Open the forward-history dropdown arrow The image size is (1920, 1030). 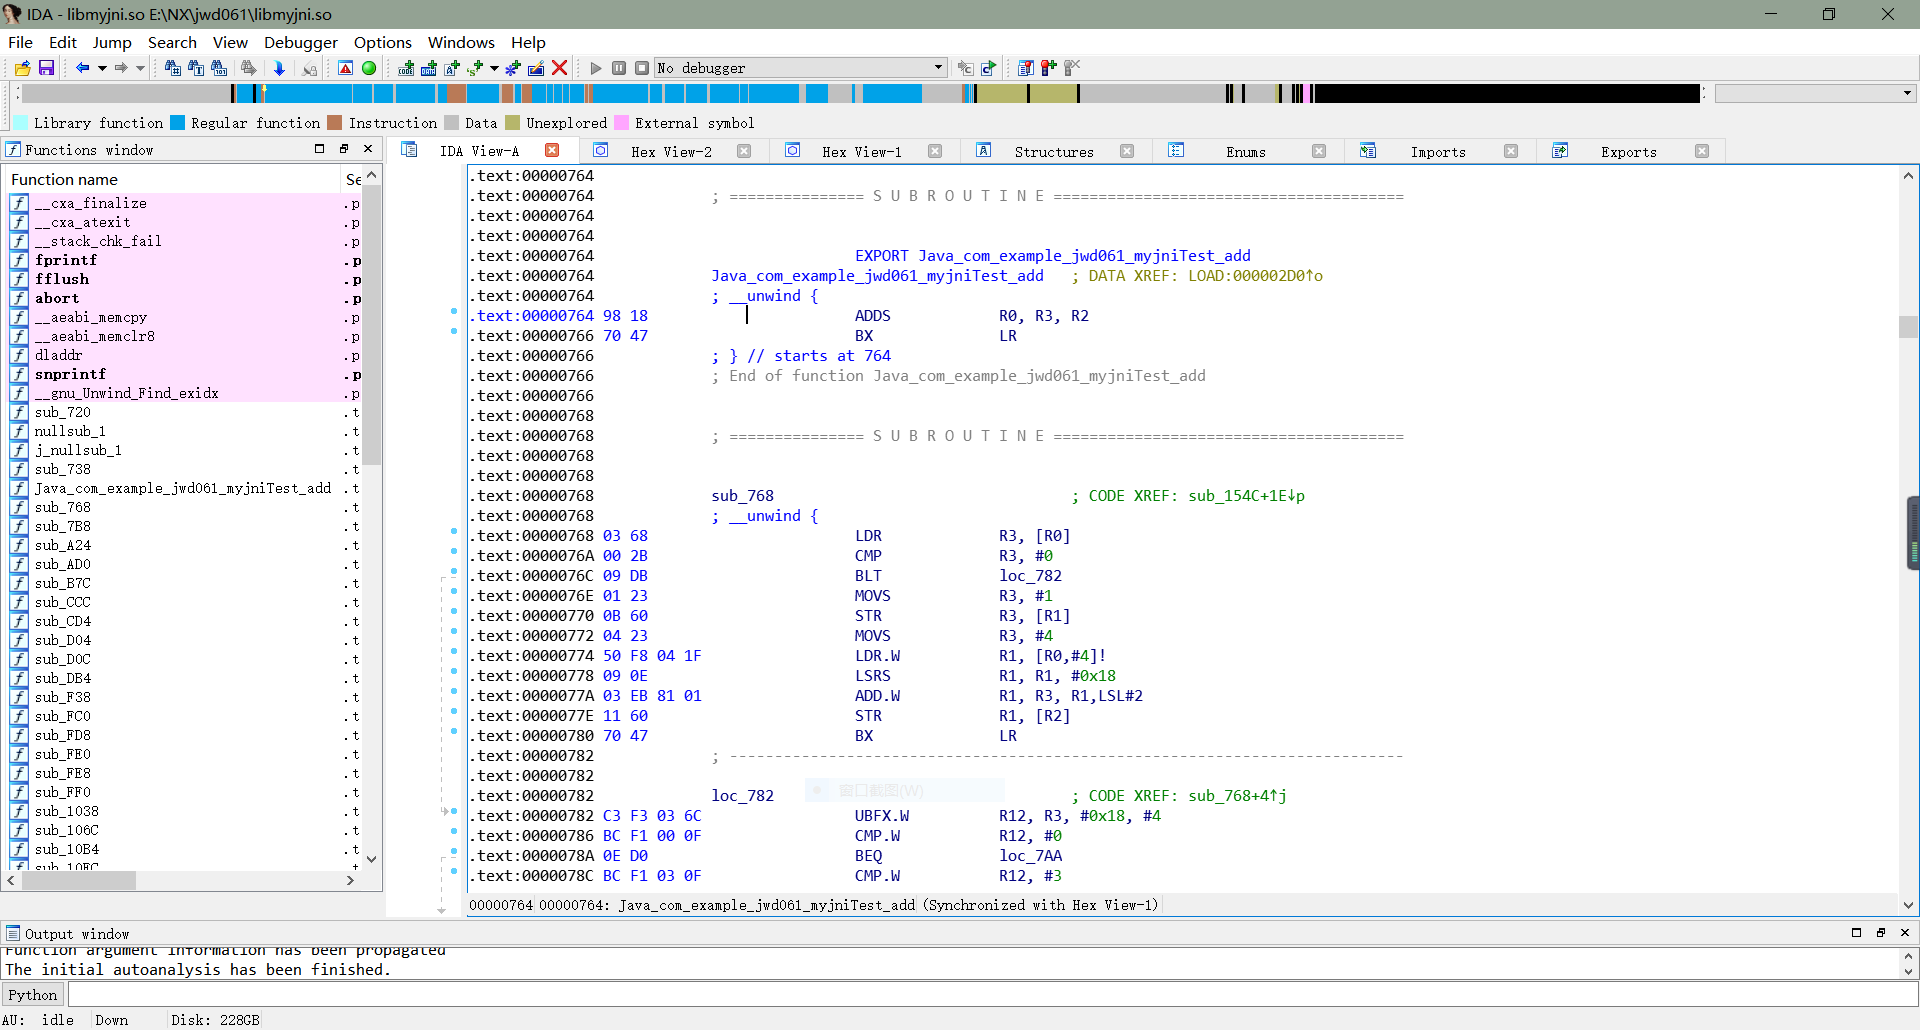pos(140,68)
